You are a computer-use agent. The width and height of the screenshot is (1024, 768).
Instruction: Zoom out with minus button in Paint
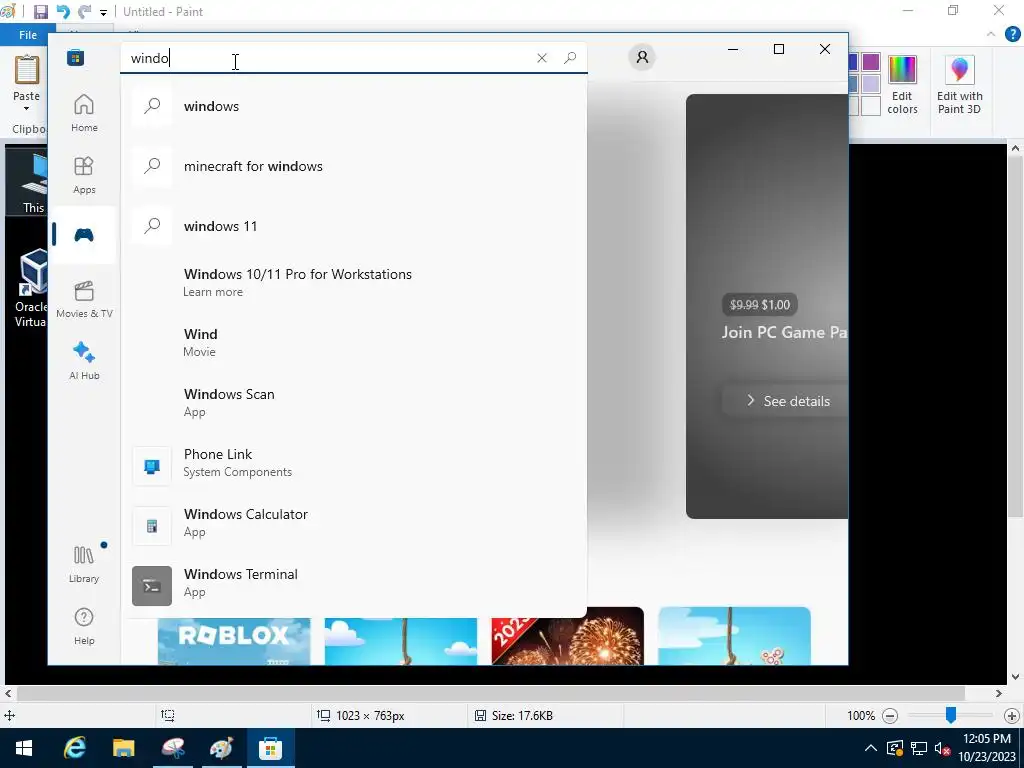[x=889, y=716]
